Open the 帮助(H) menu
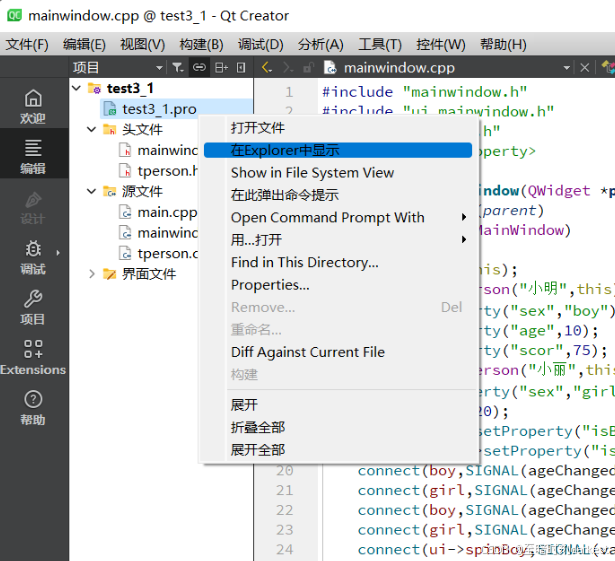Image resolution: width=615 pixels, height=561 pixels. [503, 44]
